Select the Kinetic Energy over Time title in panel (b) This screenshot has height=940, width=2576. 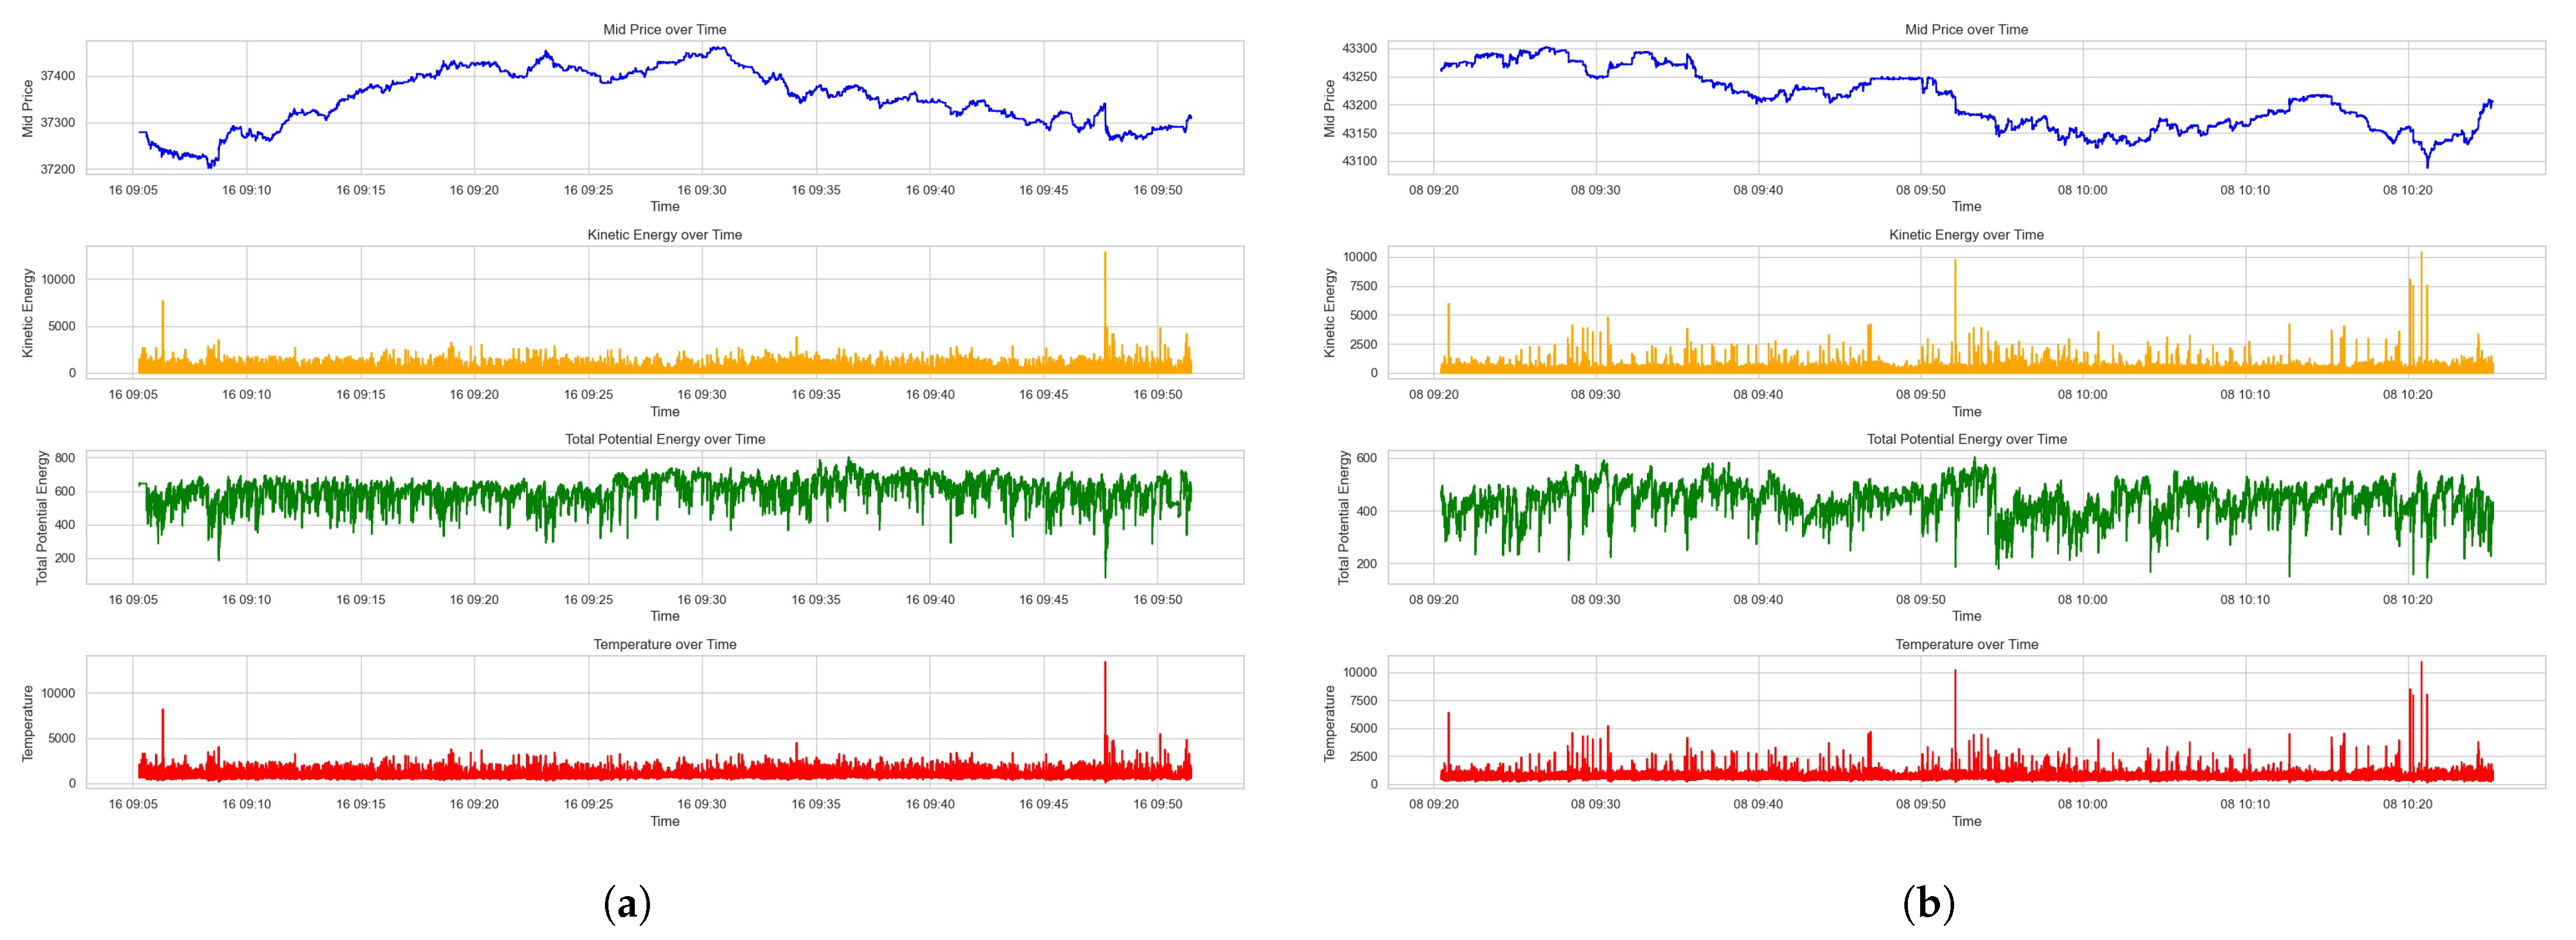[x=1966, y=235]
